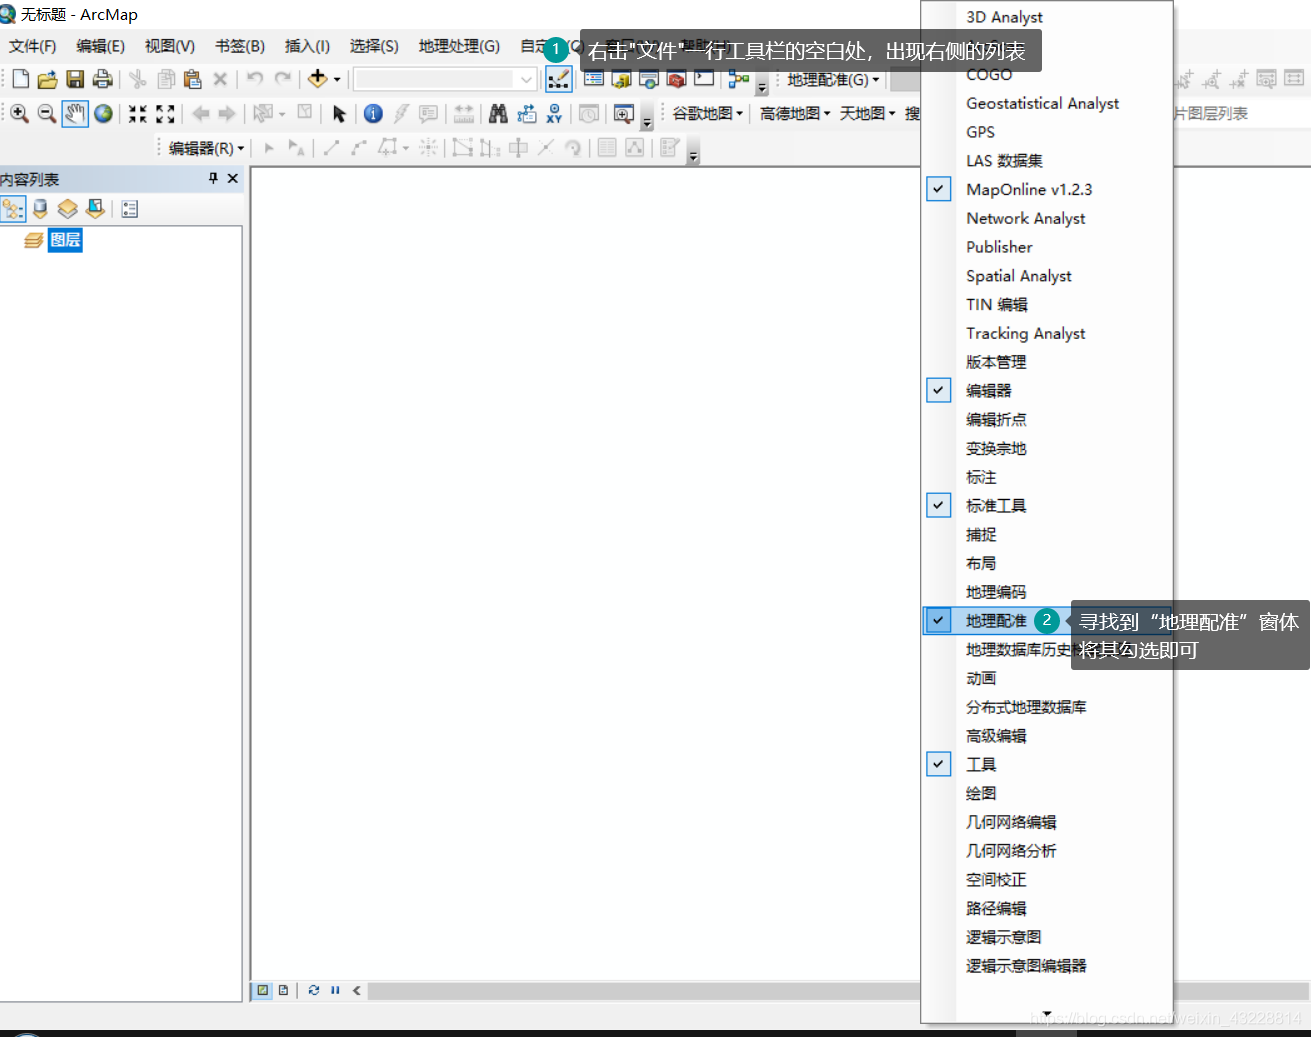The image size is (1311, 1037).
Task: Open the 视图(V) menu
Action: tap(169, 46)
